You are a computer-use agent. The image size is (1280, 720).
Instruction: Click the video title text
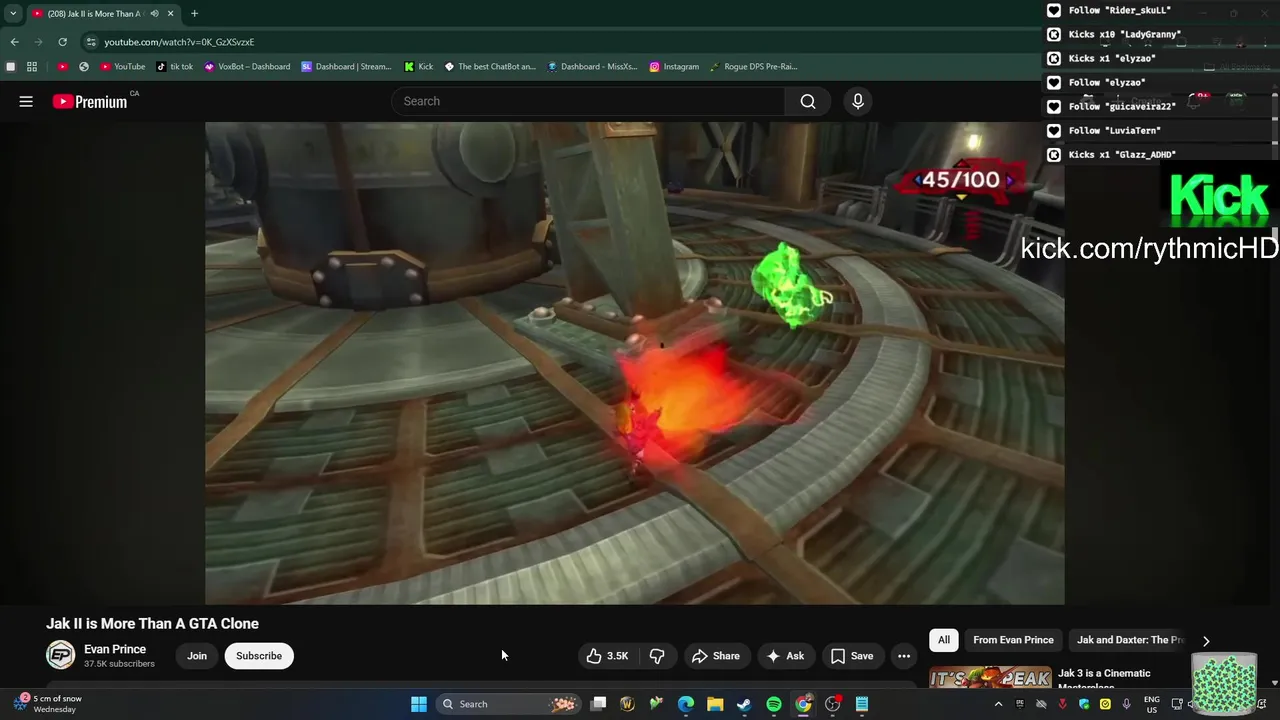coord(152,623)
